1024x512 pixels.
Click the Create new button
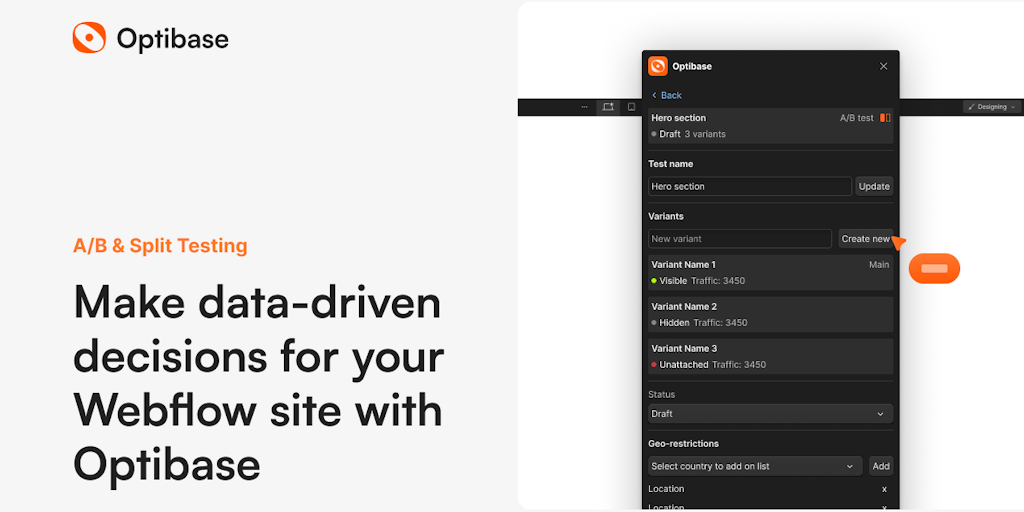tap(865, 238)
